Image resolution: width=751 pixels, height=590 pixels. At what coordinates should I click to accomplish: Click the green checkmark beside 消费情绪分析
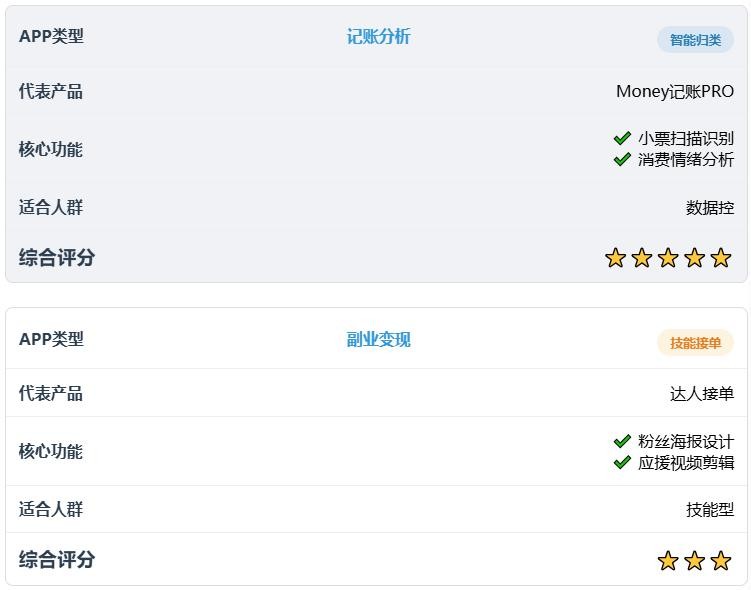point(622,159)
